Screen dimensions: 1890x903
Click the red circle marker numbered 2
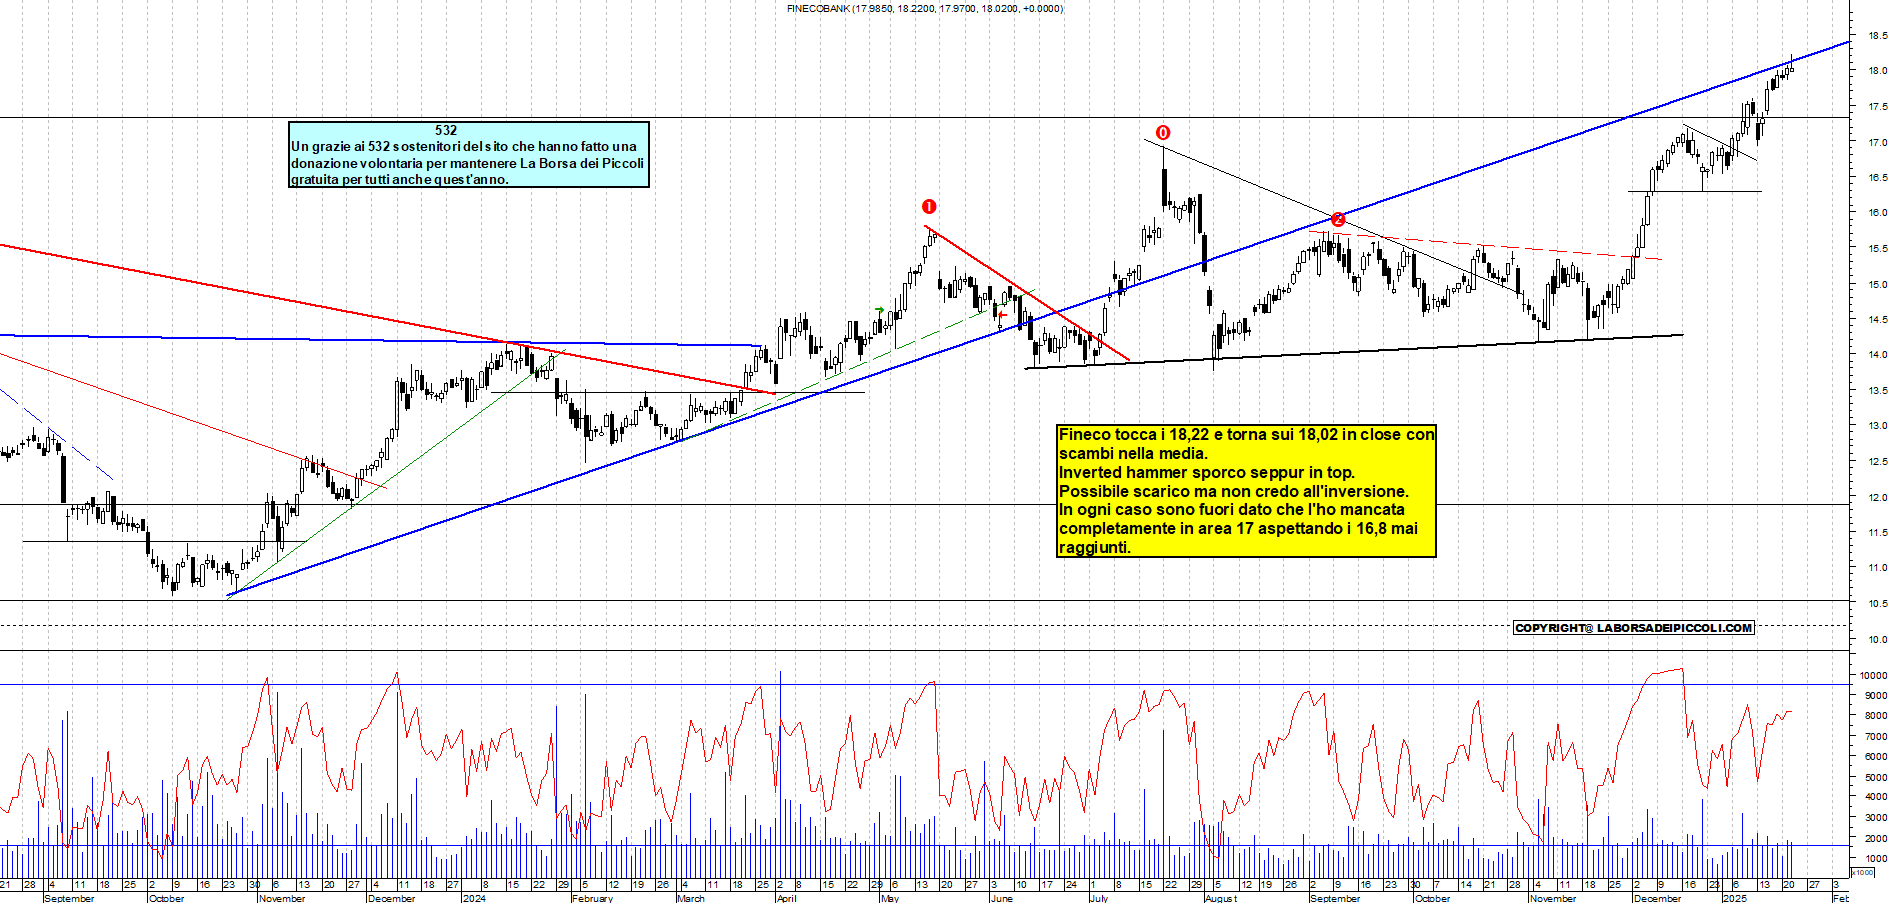pos(1338,219)
